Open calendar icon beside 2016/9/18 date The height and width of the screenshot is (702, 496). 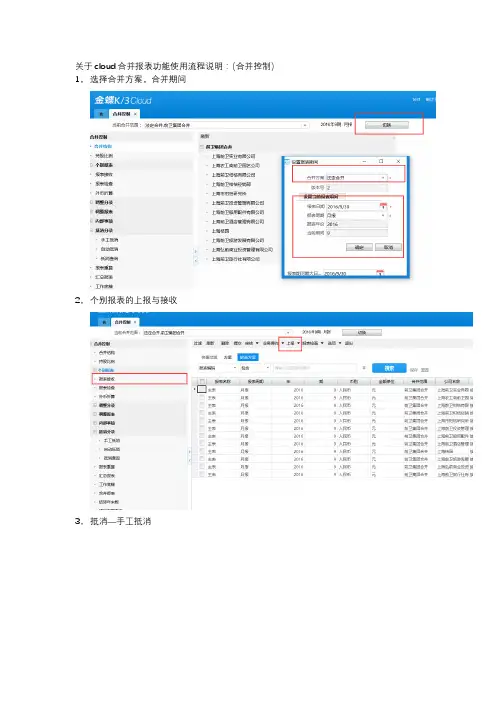coord(383,206)
